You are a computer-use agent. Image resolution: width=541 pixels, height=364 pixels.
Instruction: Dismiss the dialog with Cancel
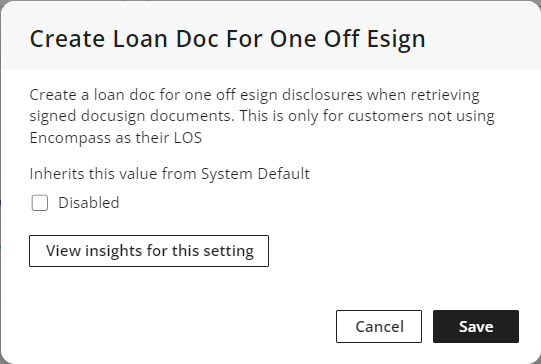point(379,326)
